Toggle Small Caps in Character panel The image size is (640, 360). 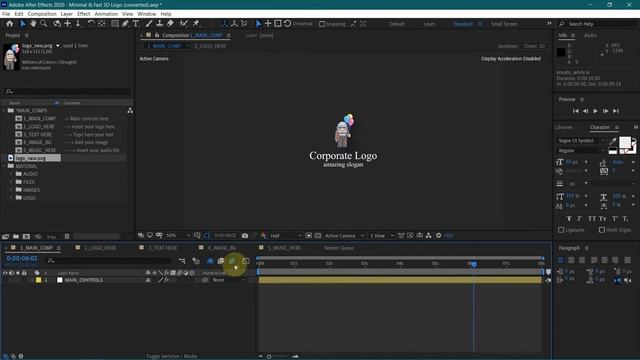(603, 219)
